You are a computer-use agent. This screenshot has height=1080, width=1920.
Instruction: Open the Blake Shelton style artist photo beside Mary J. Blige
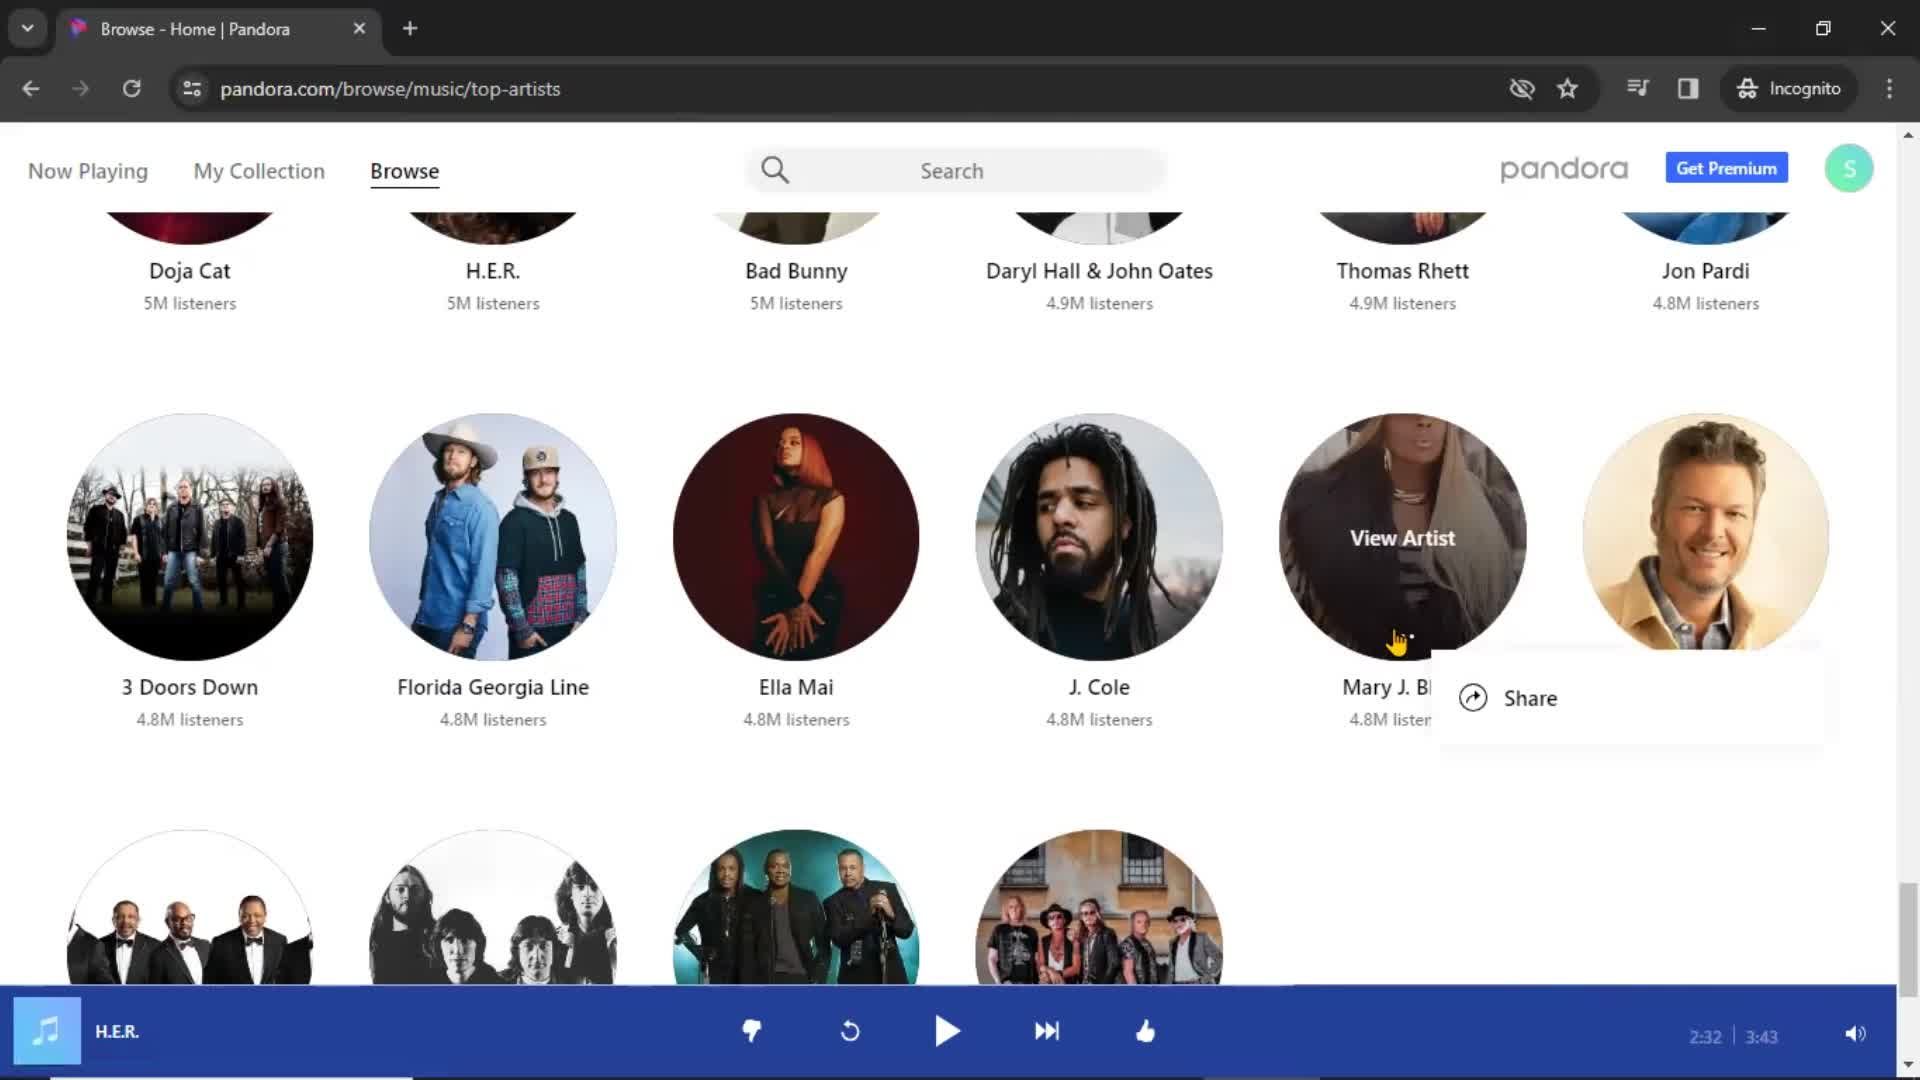(1706, 531)
